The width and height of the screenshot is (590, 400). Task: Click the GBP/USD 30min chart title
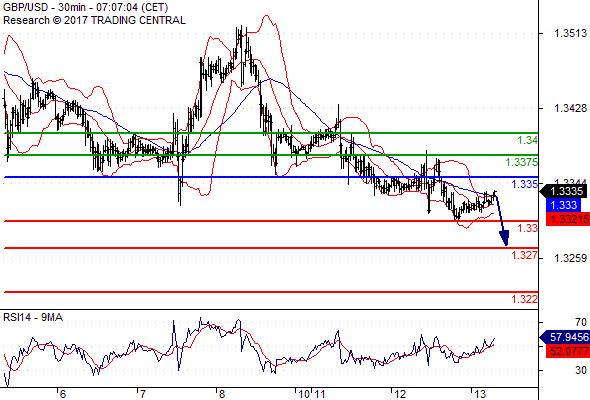click(x=85, y=7)
